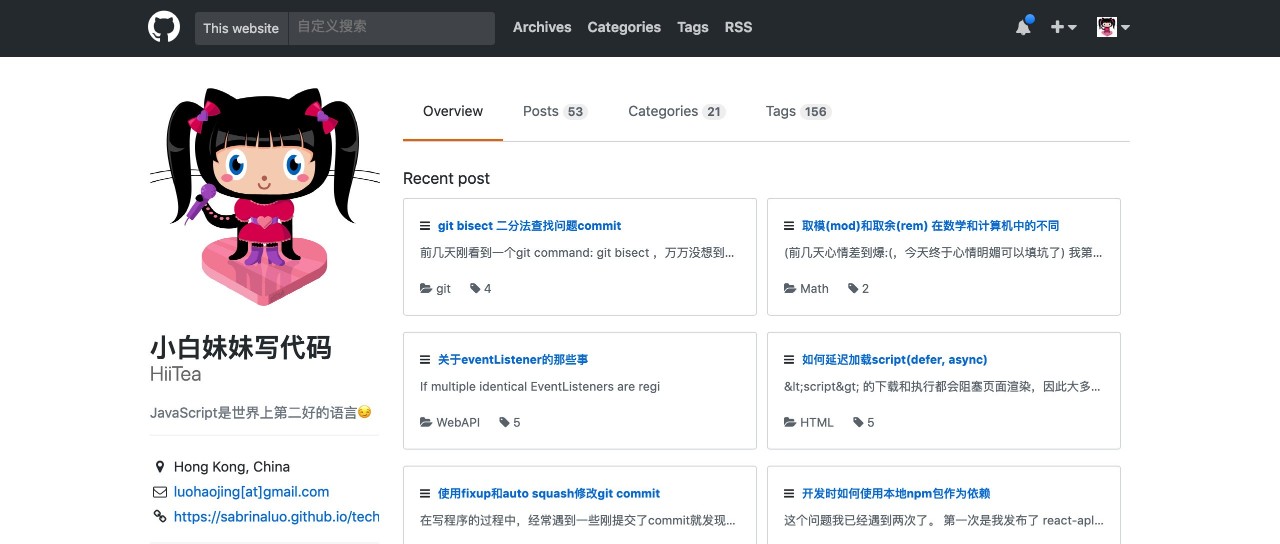The height and width of the screenshot is (544, 1280).
Task: Open post 开发时如何使用本地npm包作为依赖
Action: click(896, 494)
